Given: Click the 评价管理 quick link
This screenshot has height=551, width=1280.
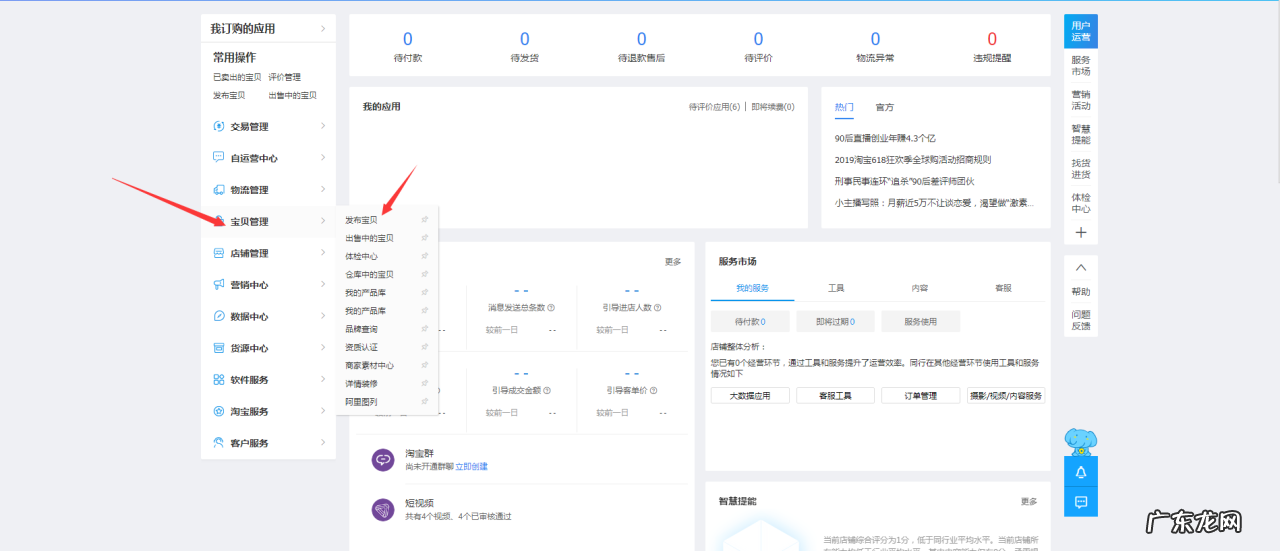Looking at the screenshot, I should pyautogui.click(x=284, y=77).
